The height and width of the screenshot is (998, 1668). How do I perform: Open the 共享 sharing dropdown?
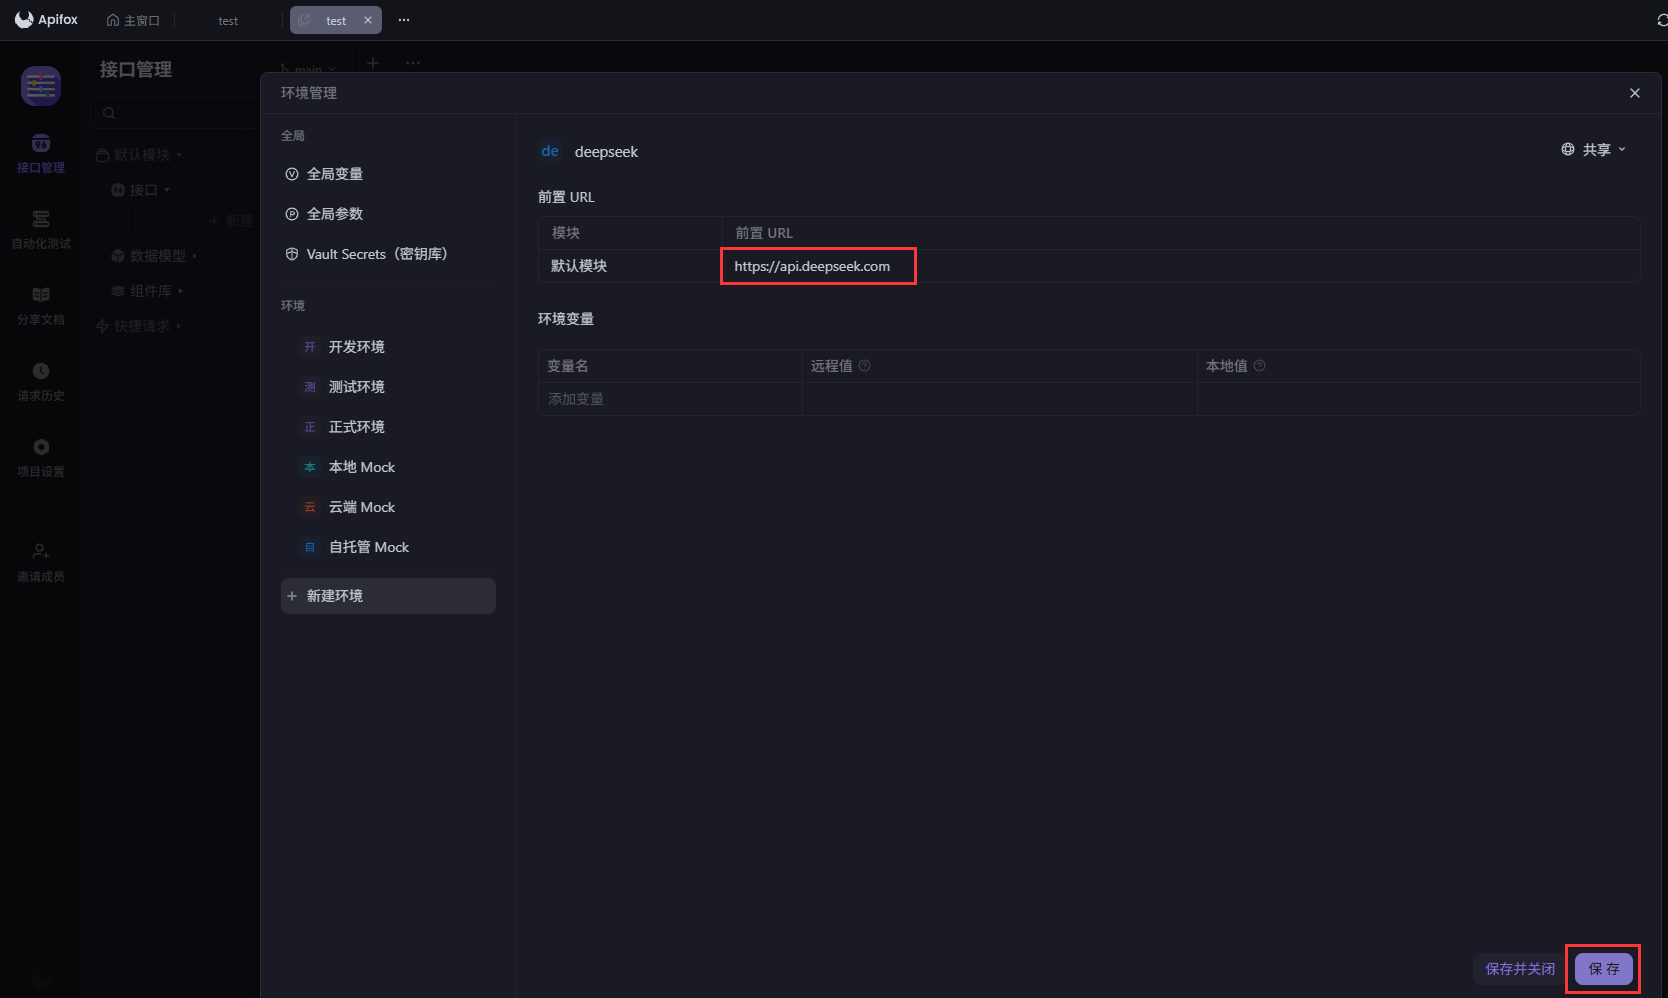(x=1595, y=150)
